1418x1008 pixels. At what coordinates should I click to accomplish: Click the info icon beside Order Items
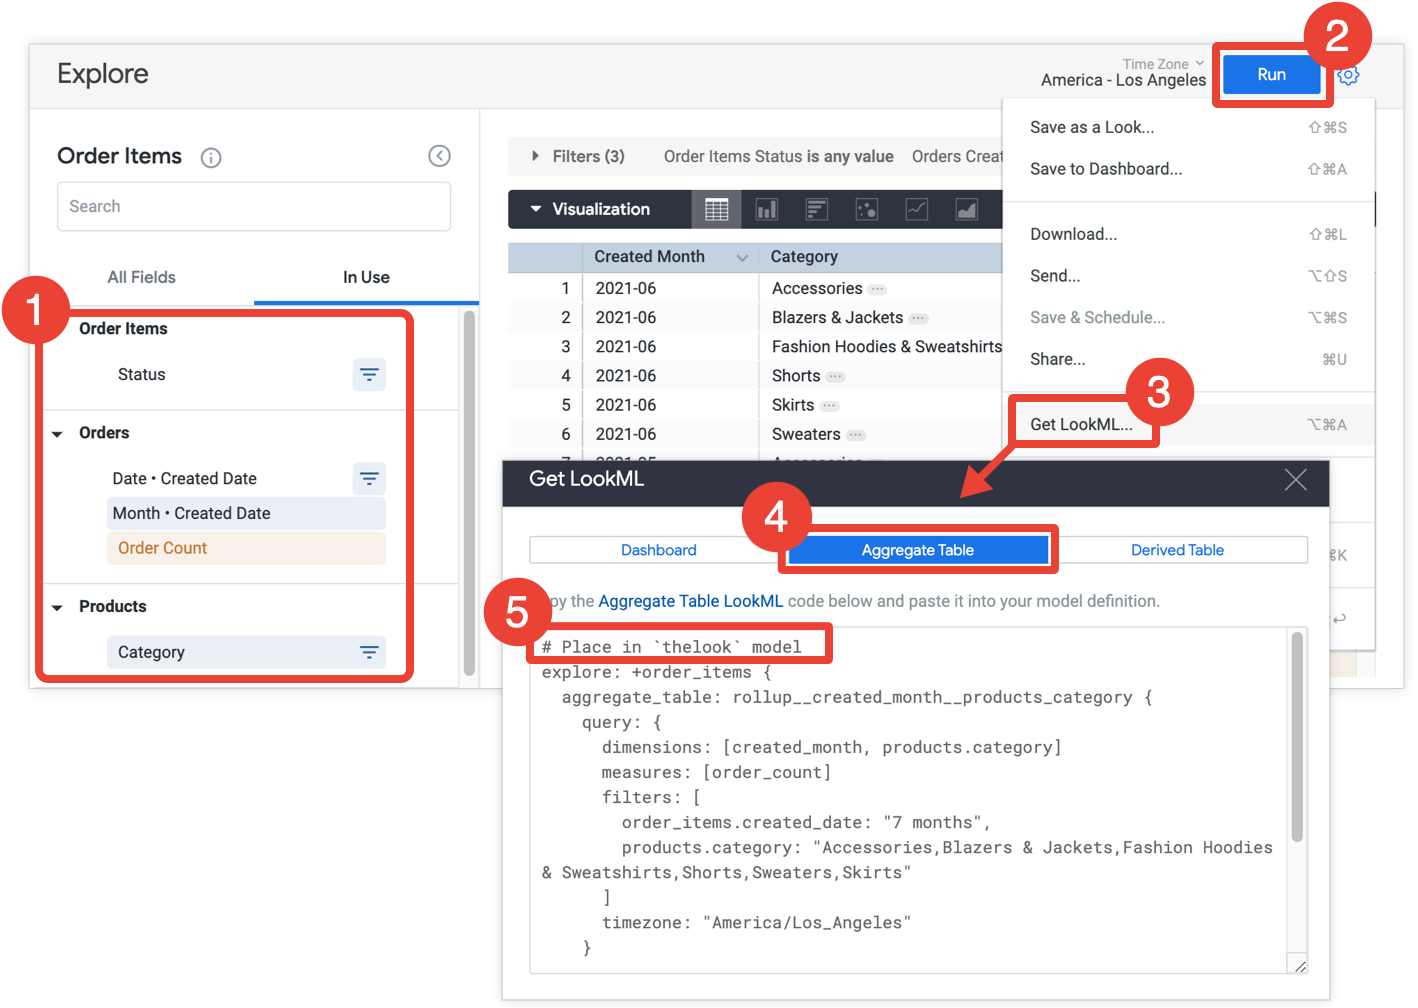tap(211, 158)
